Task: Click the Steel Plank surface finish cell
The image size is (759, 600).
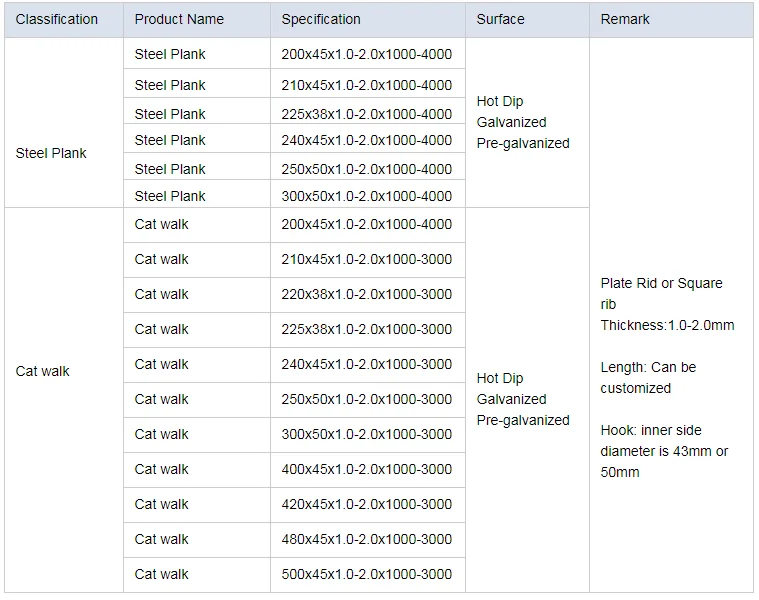Action: pyautogui.click(x=523, y=122)
